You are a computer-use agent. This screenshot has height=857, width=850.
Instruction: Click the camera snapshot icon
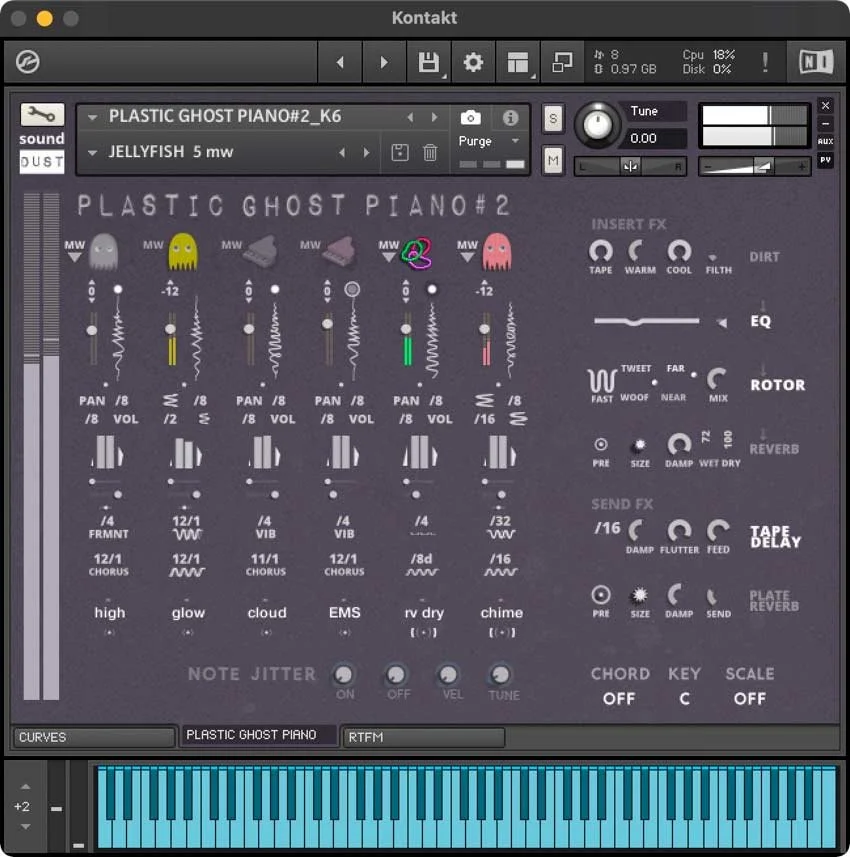coord(470,118)
